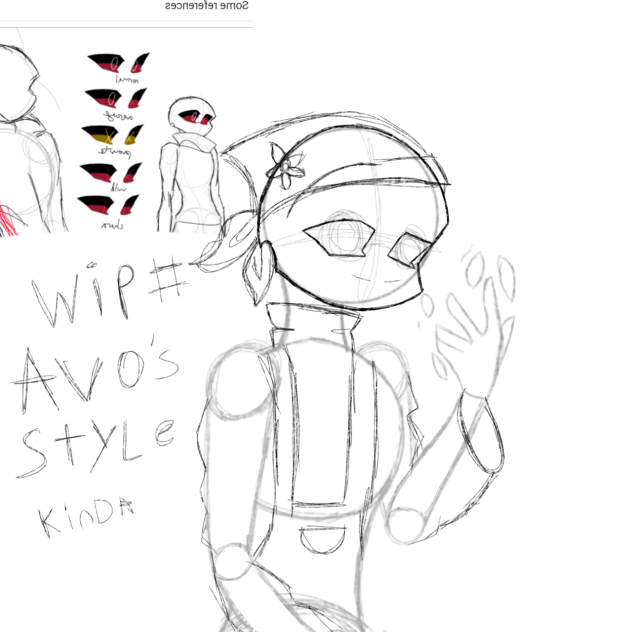Click the mirrored "Some references" heading text
The image size is (632, 632).
[206, 5]
